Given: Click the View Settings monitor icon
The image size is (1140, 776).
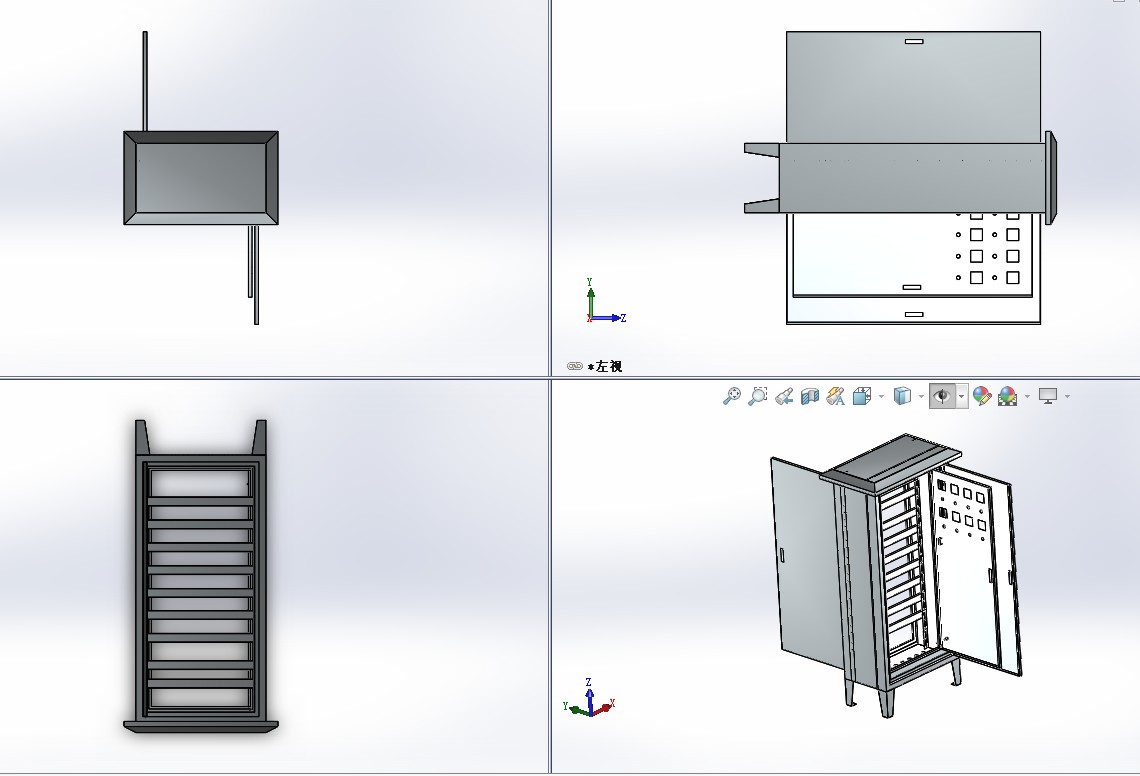Looking at the screenshot, I should click(x=1048, y=396).
